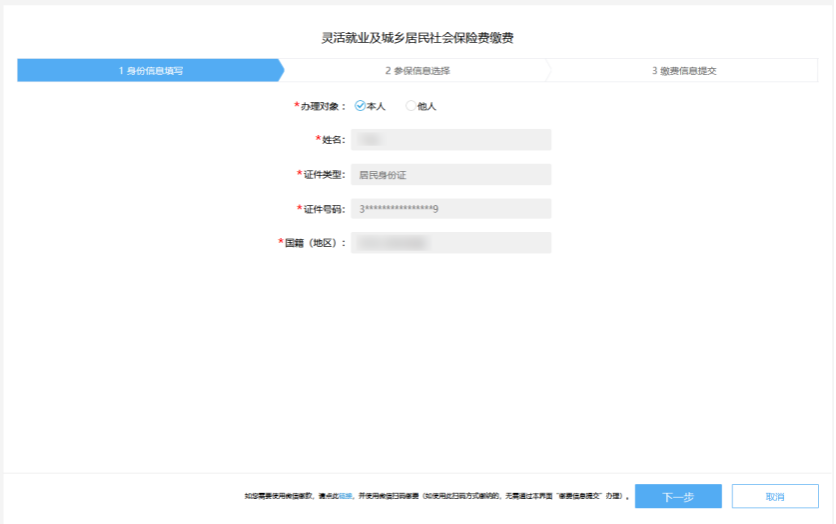Click the 证件类型 field label
This screenshot has height=524, width=836.
(323, 175)
